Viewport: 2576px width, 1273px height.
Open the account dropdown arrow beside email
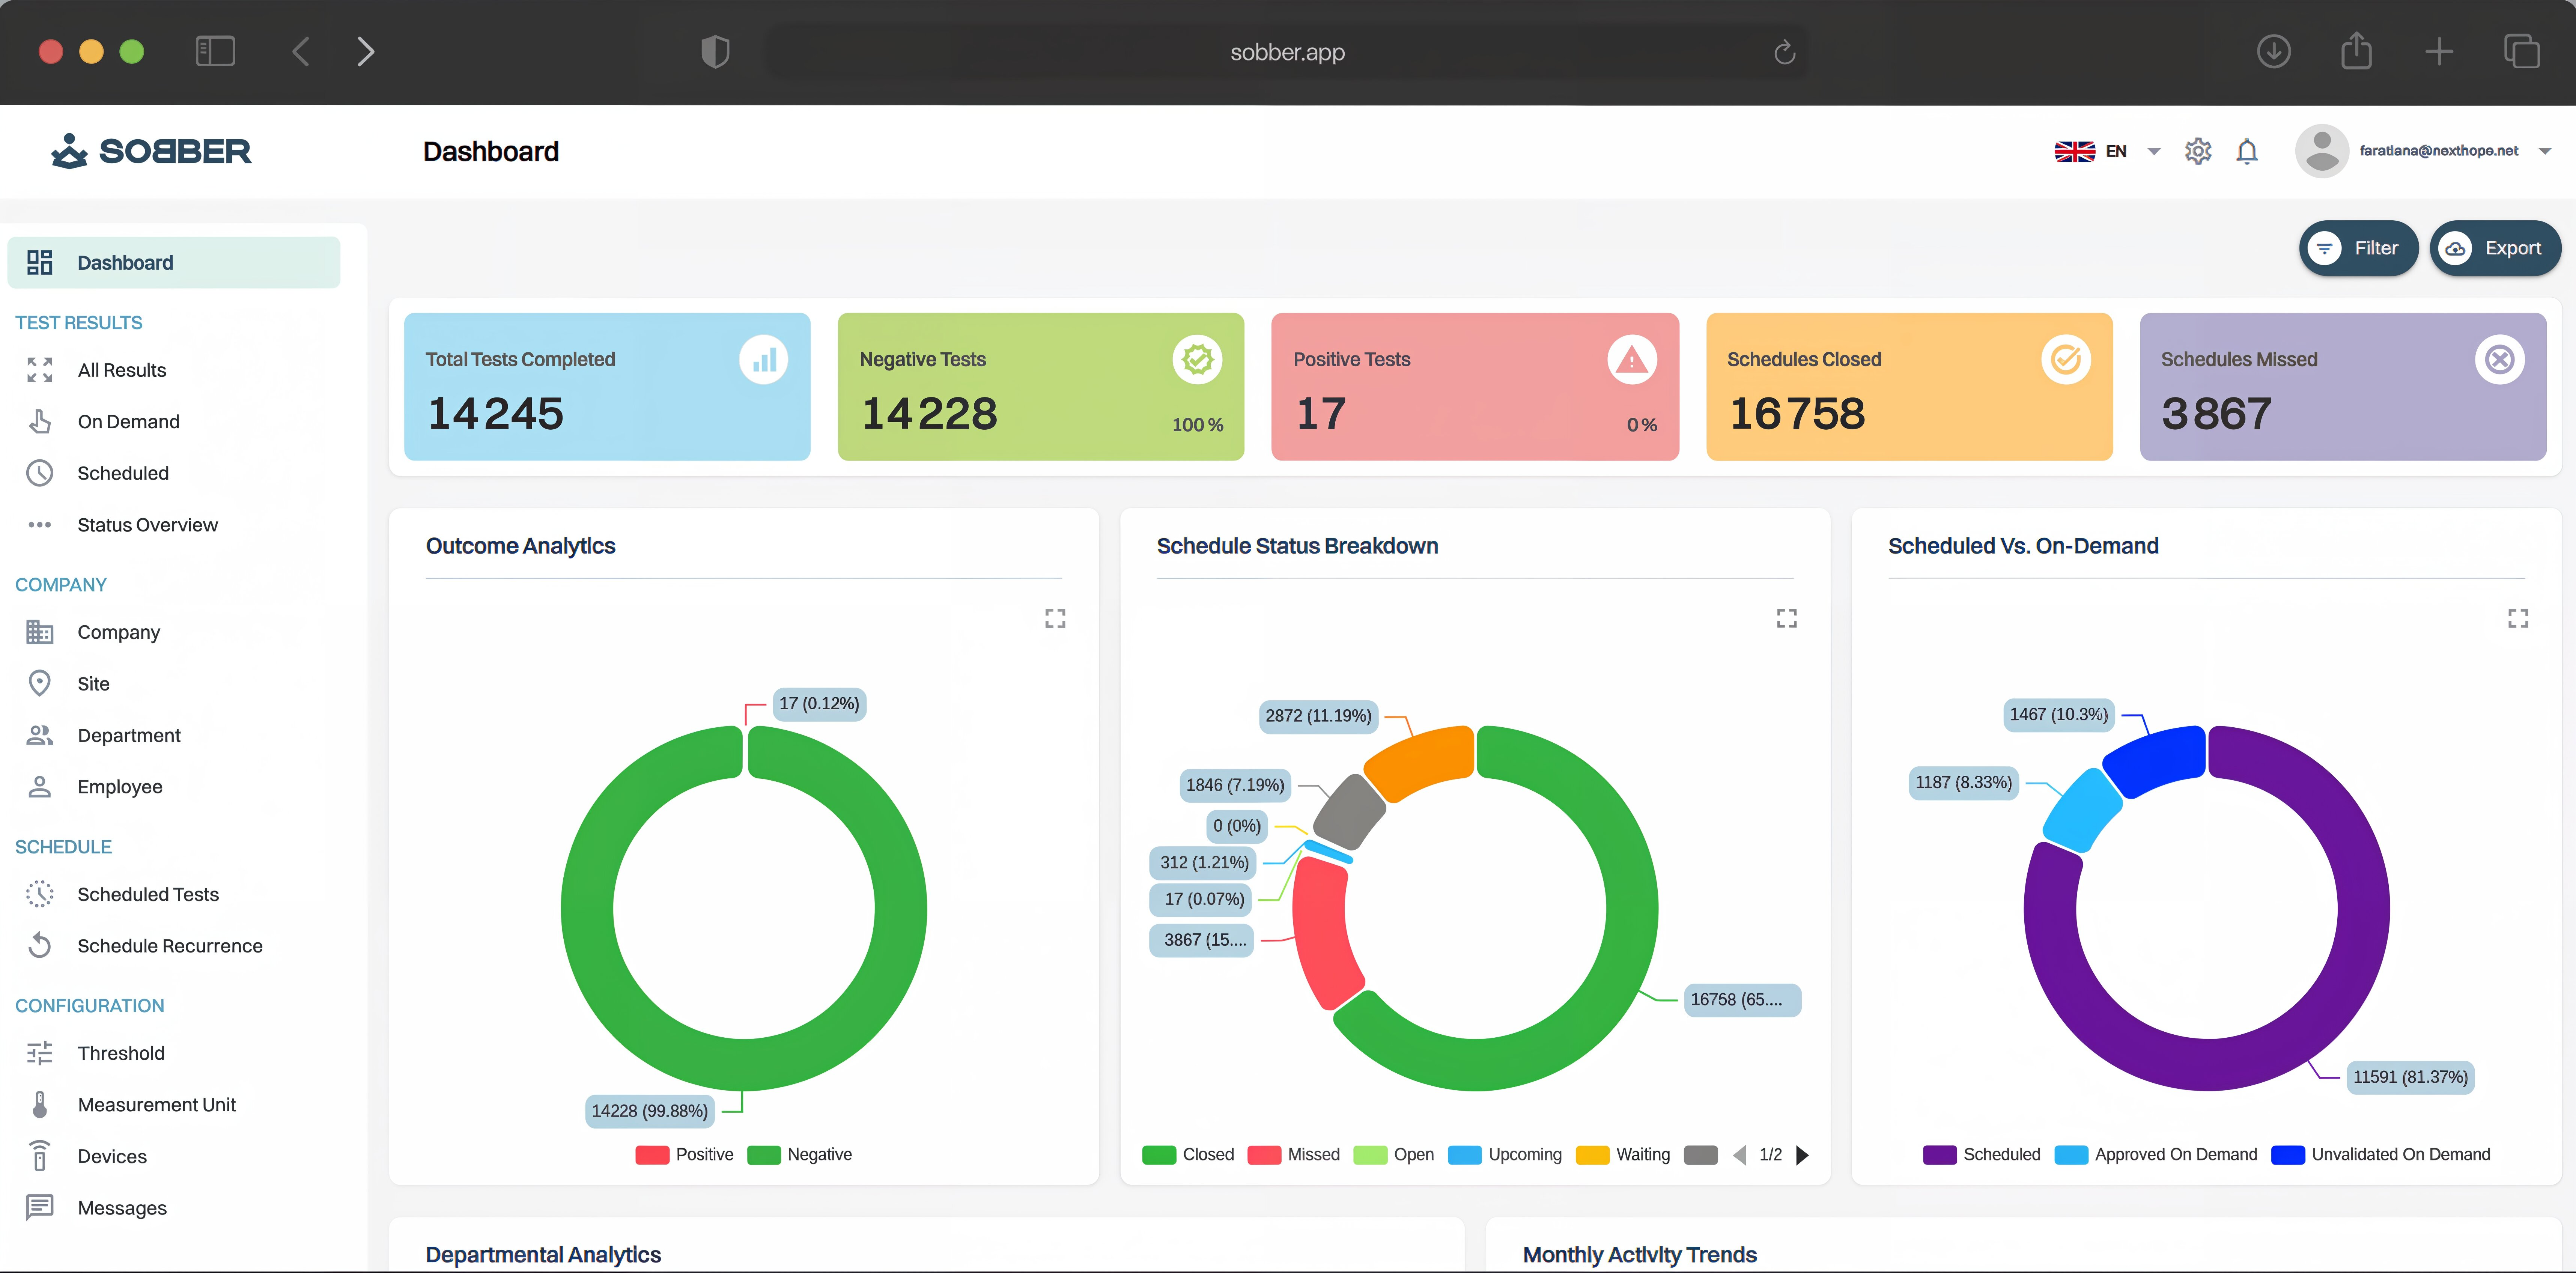(2545, 151)
